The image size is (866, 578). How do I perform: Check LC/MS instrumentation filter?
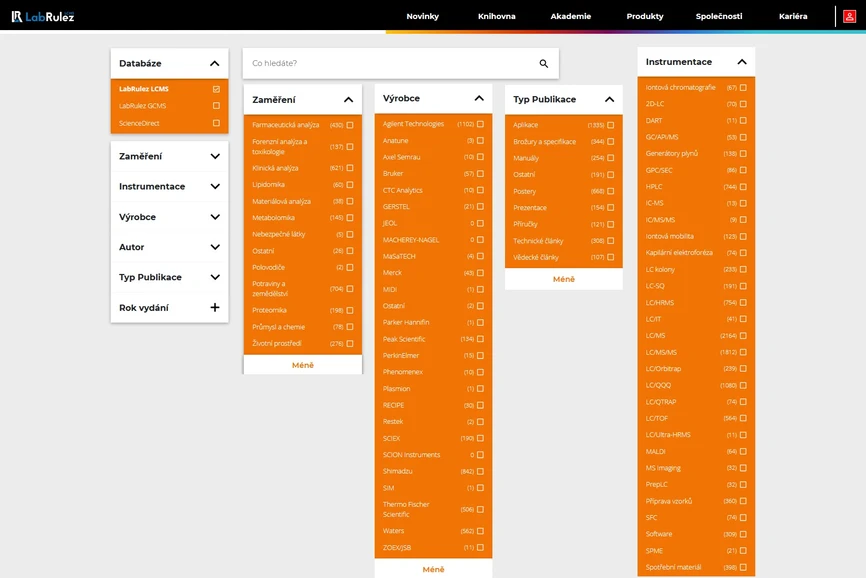743,336
